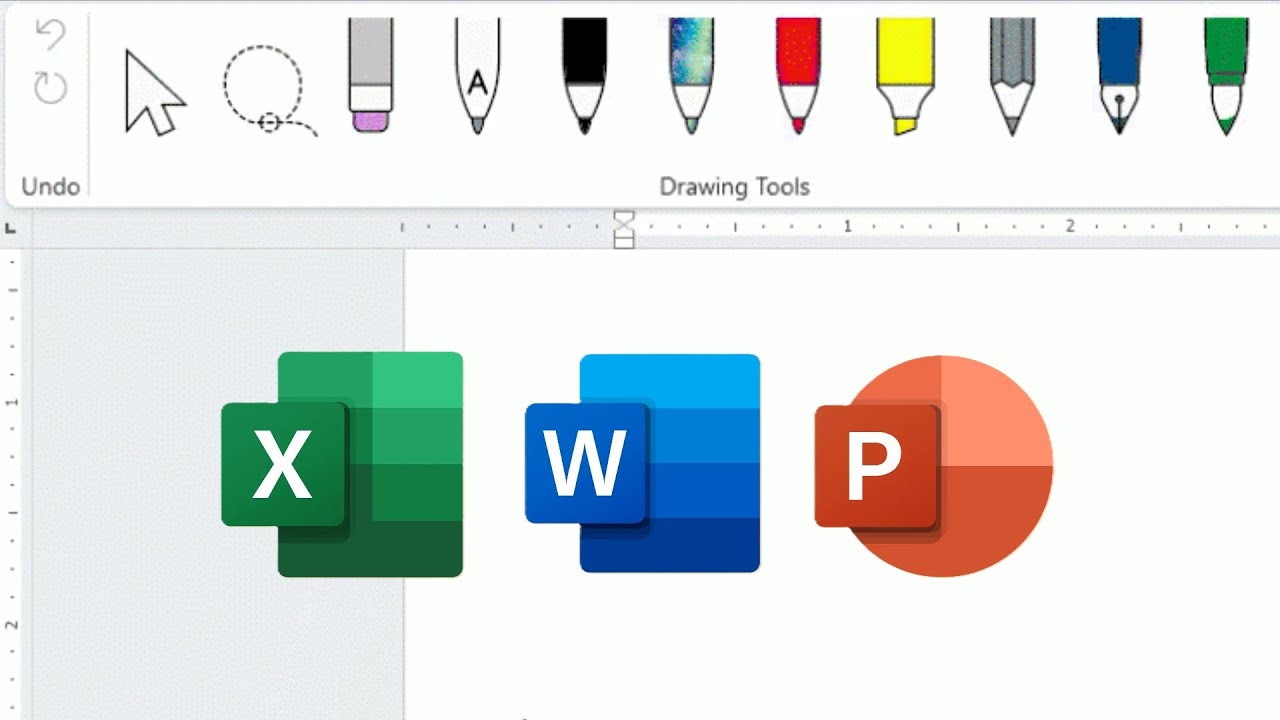1280x720 pixels.
Task: Pick the galaxy pattern pen
Action: (x=691, y=75)
